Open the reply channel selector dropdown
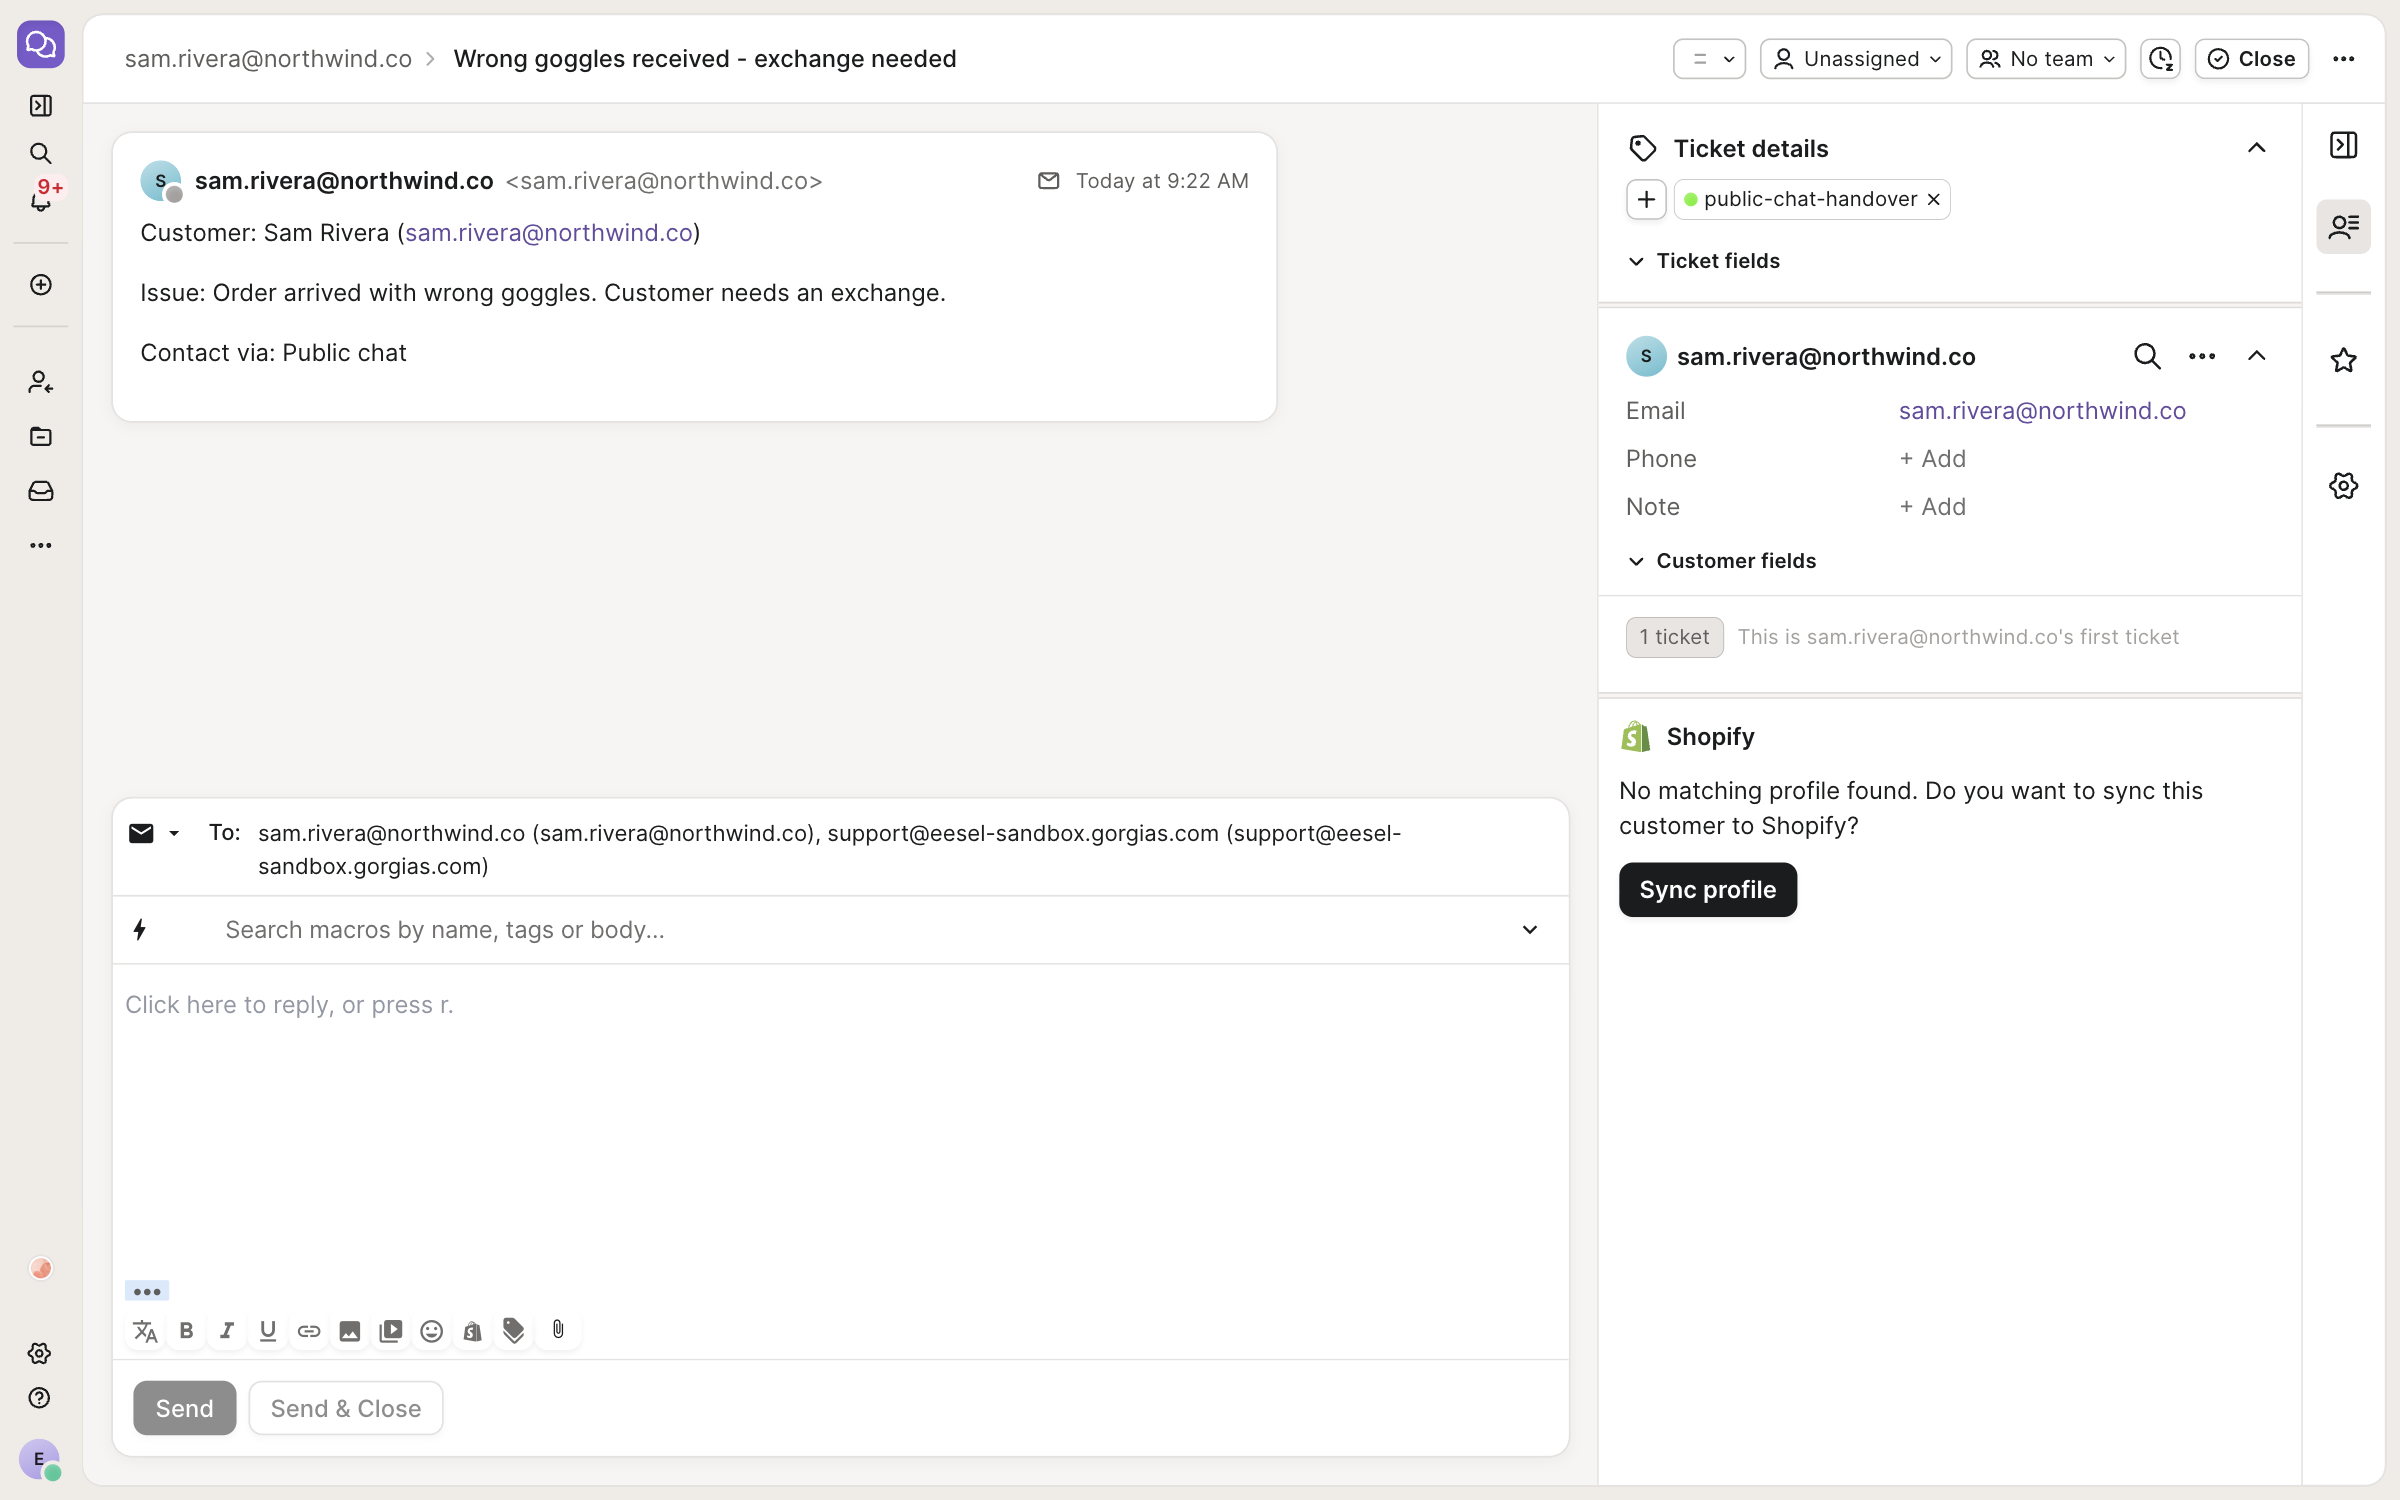This screenshot has height=1500, width=2400. coord(154,833)
